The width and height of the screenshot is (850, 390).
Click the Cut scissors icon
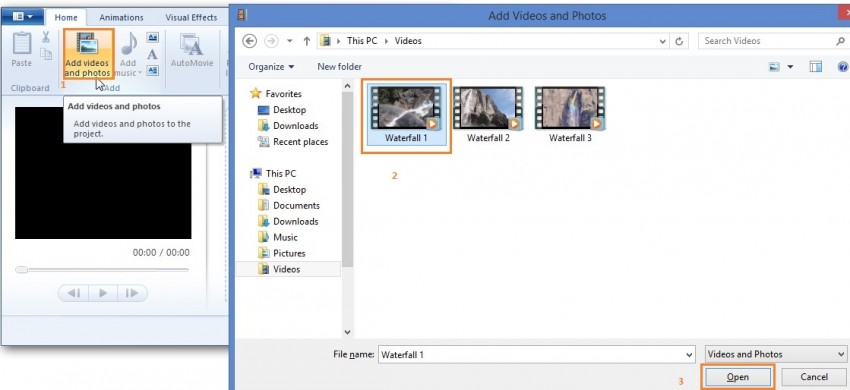coord(46,37)
